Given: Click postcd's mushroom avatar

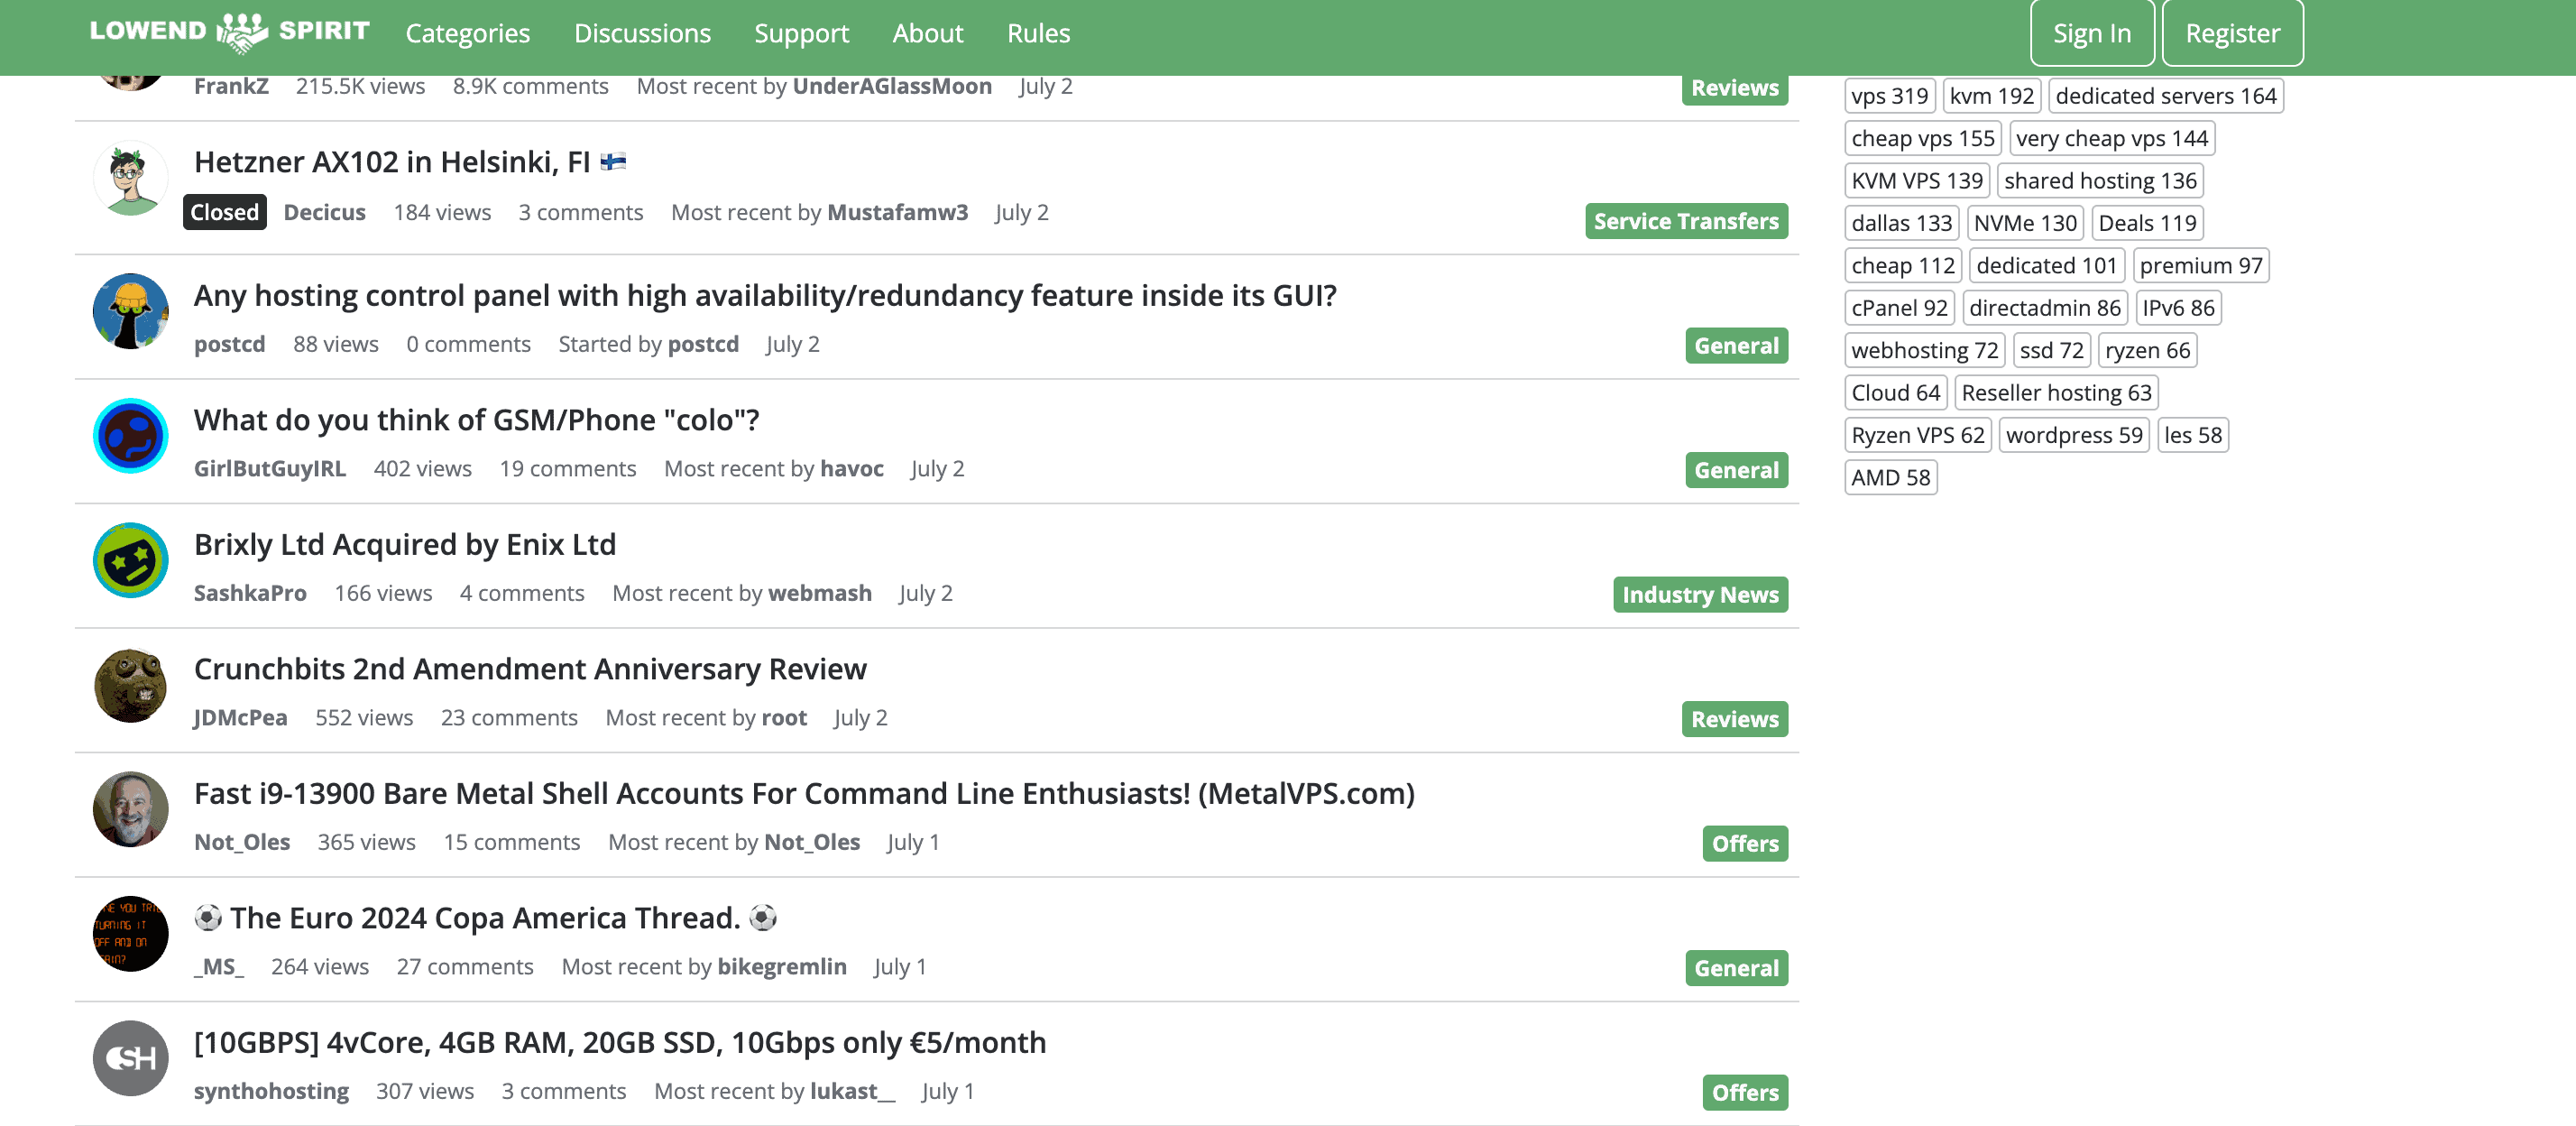Looking at the screenshot, I should (x=130, y=311).
